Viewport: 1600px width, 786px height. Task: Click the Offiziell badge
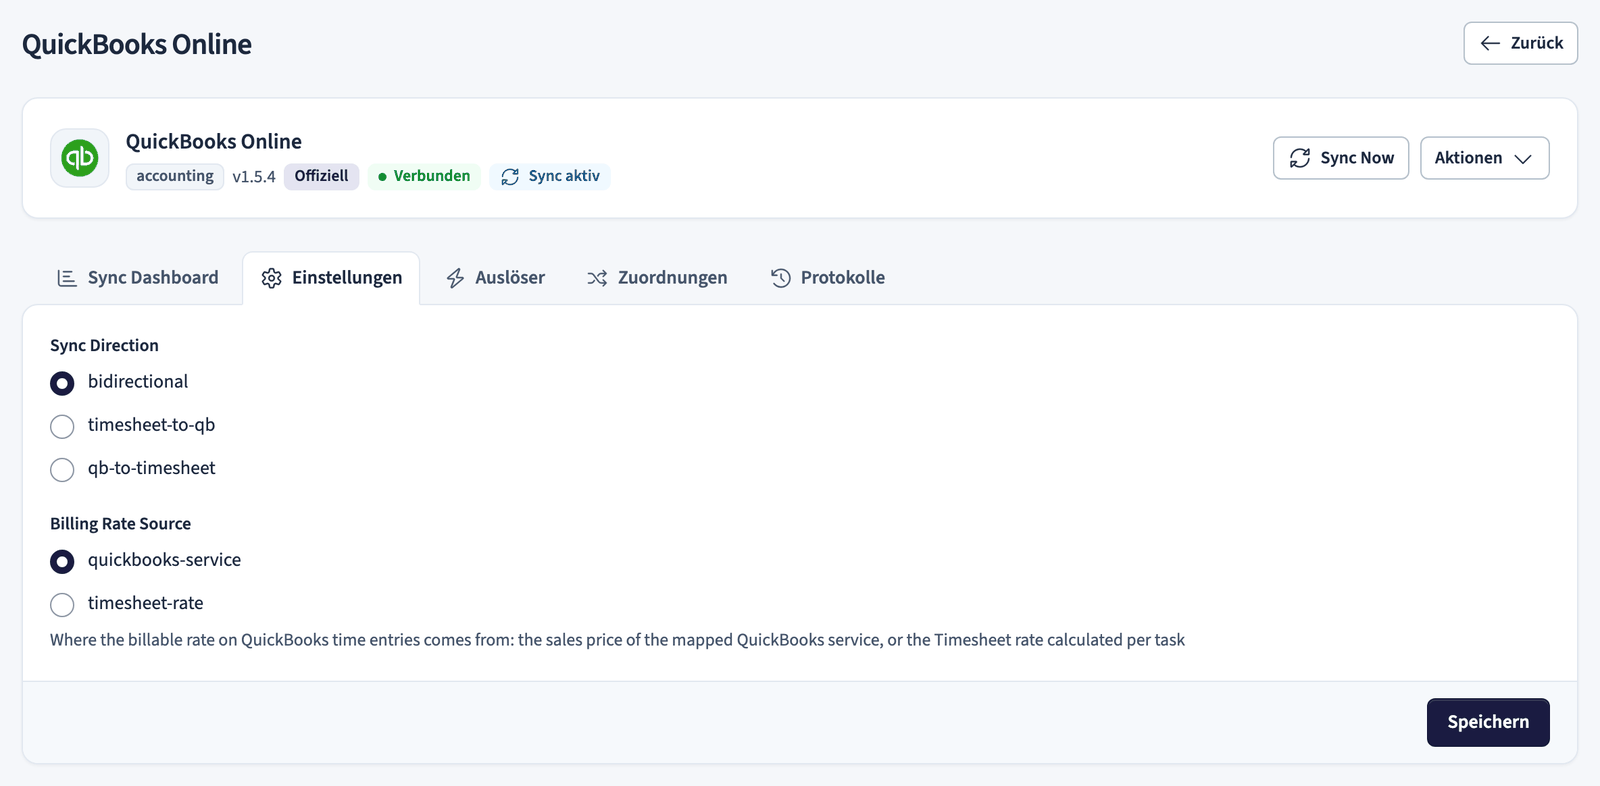[x=321, y=176]
